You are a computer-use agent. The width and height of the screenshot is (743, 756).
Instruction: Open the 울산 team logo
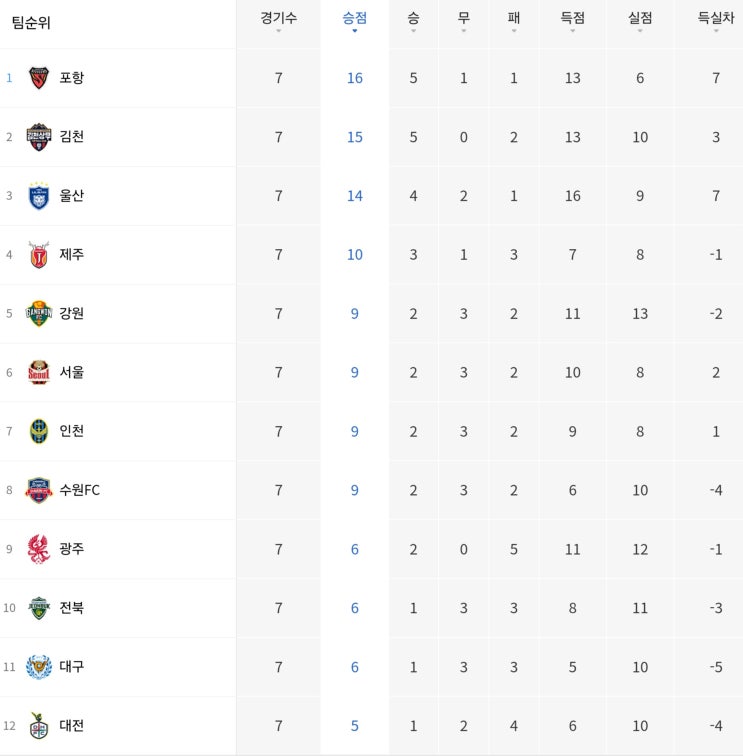click(x=39, y=196)
